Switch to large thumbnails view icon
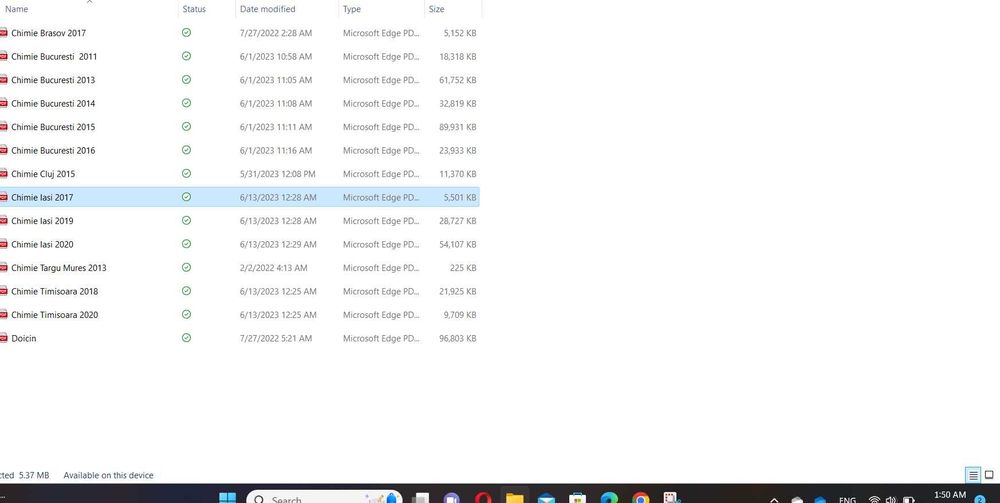 click(x=989, y=475)
